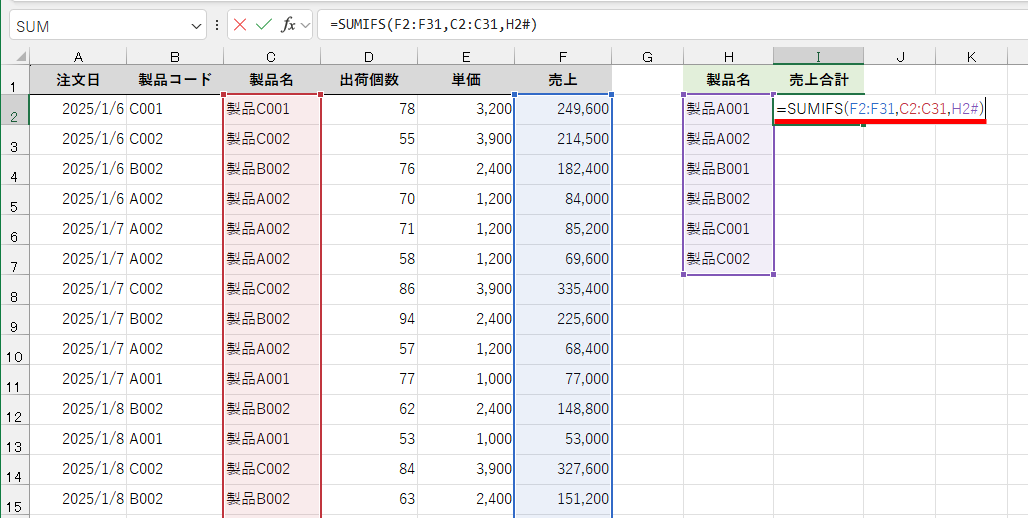Click date 2025/1/8 in row 12
This screenshot has width=1028, height=518.
(78, 409)
